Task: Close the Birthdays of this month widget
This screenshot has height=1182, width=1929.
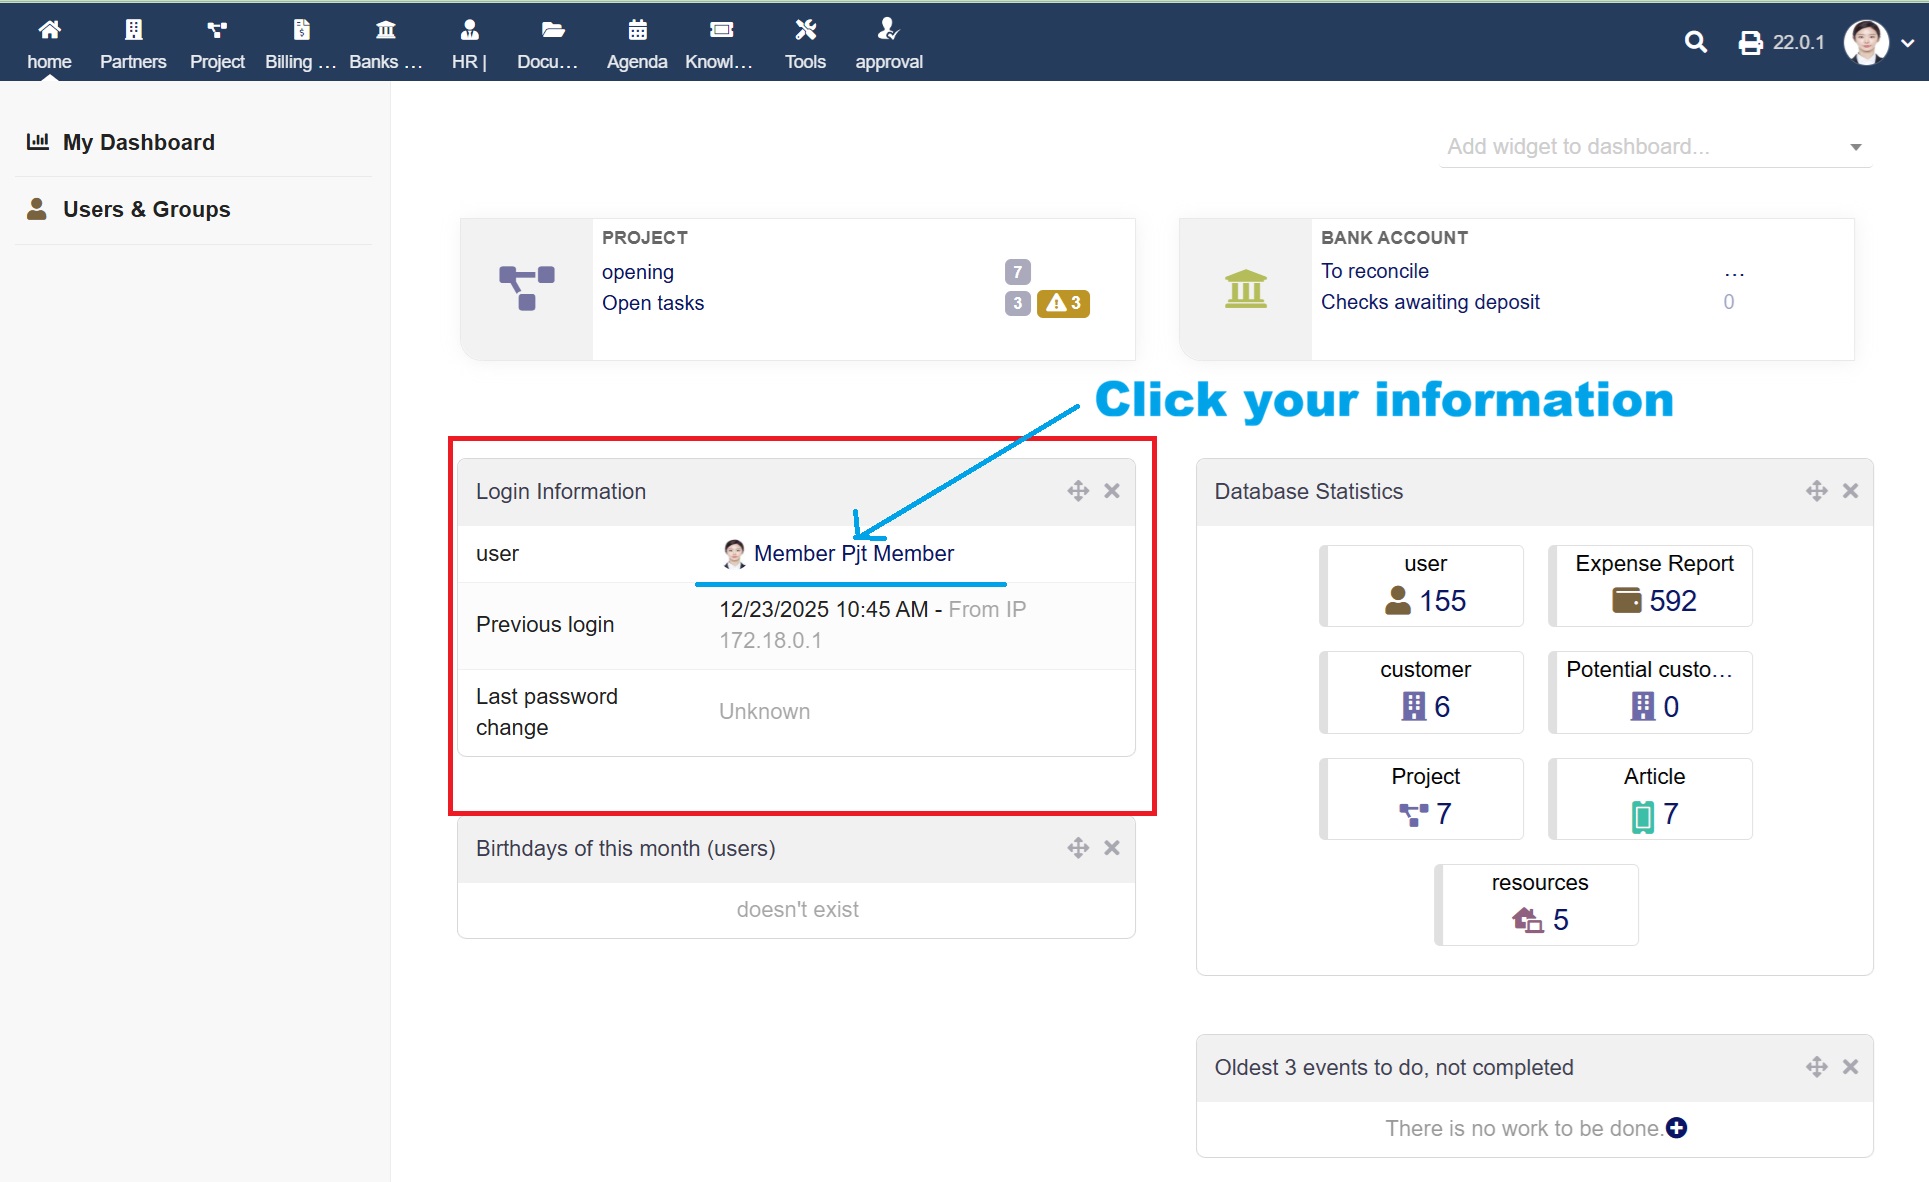Action: [x=1112, y=848]
